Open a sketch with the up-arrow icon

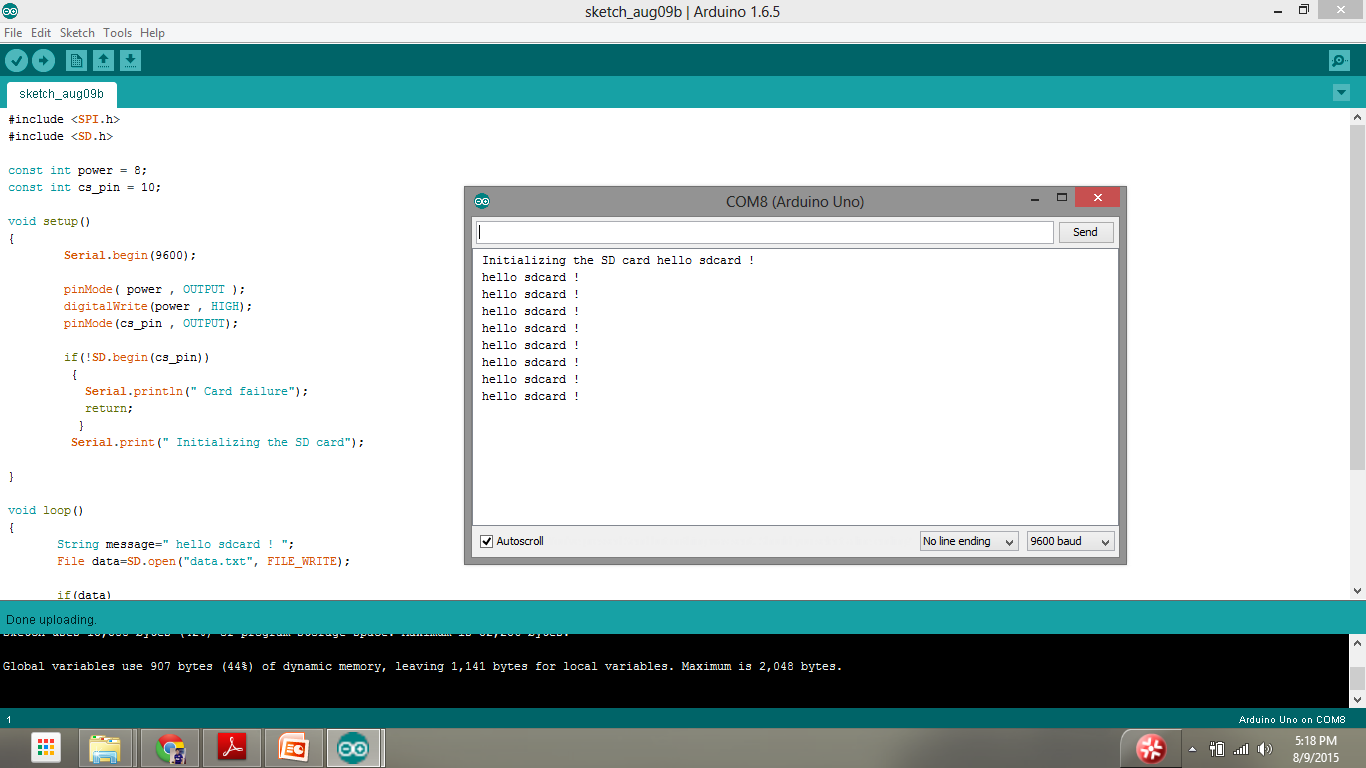point(103,60)
